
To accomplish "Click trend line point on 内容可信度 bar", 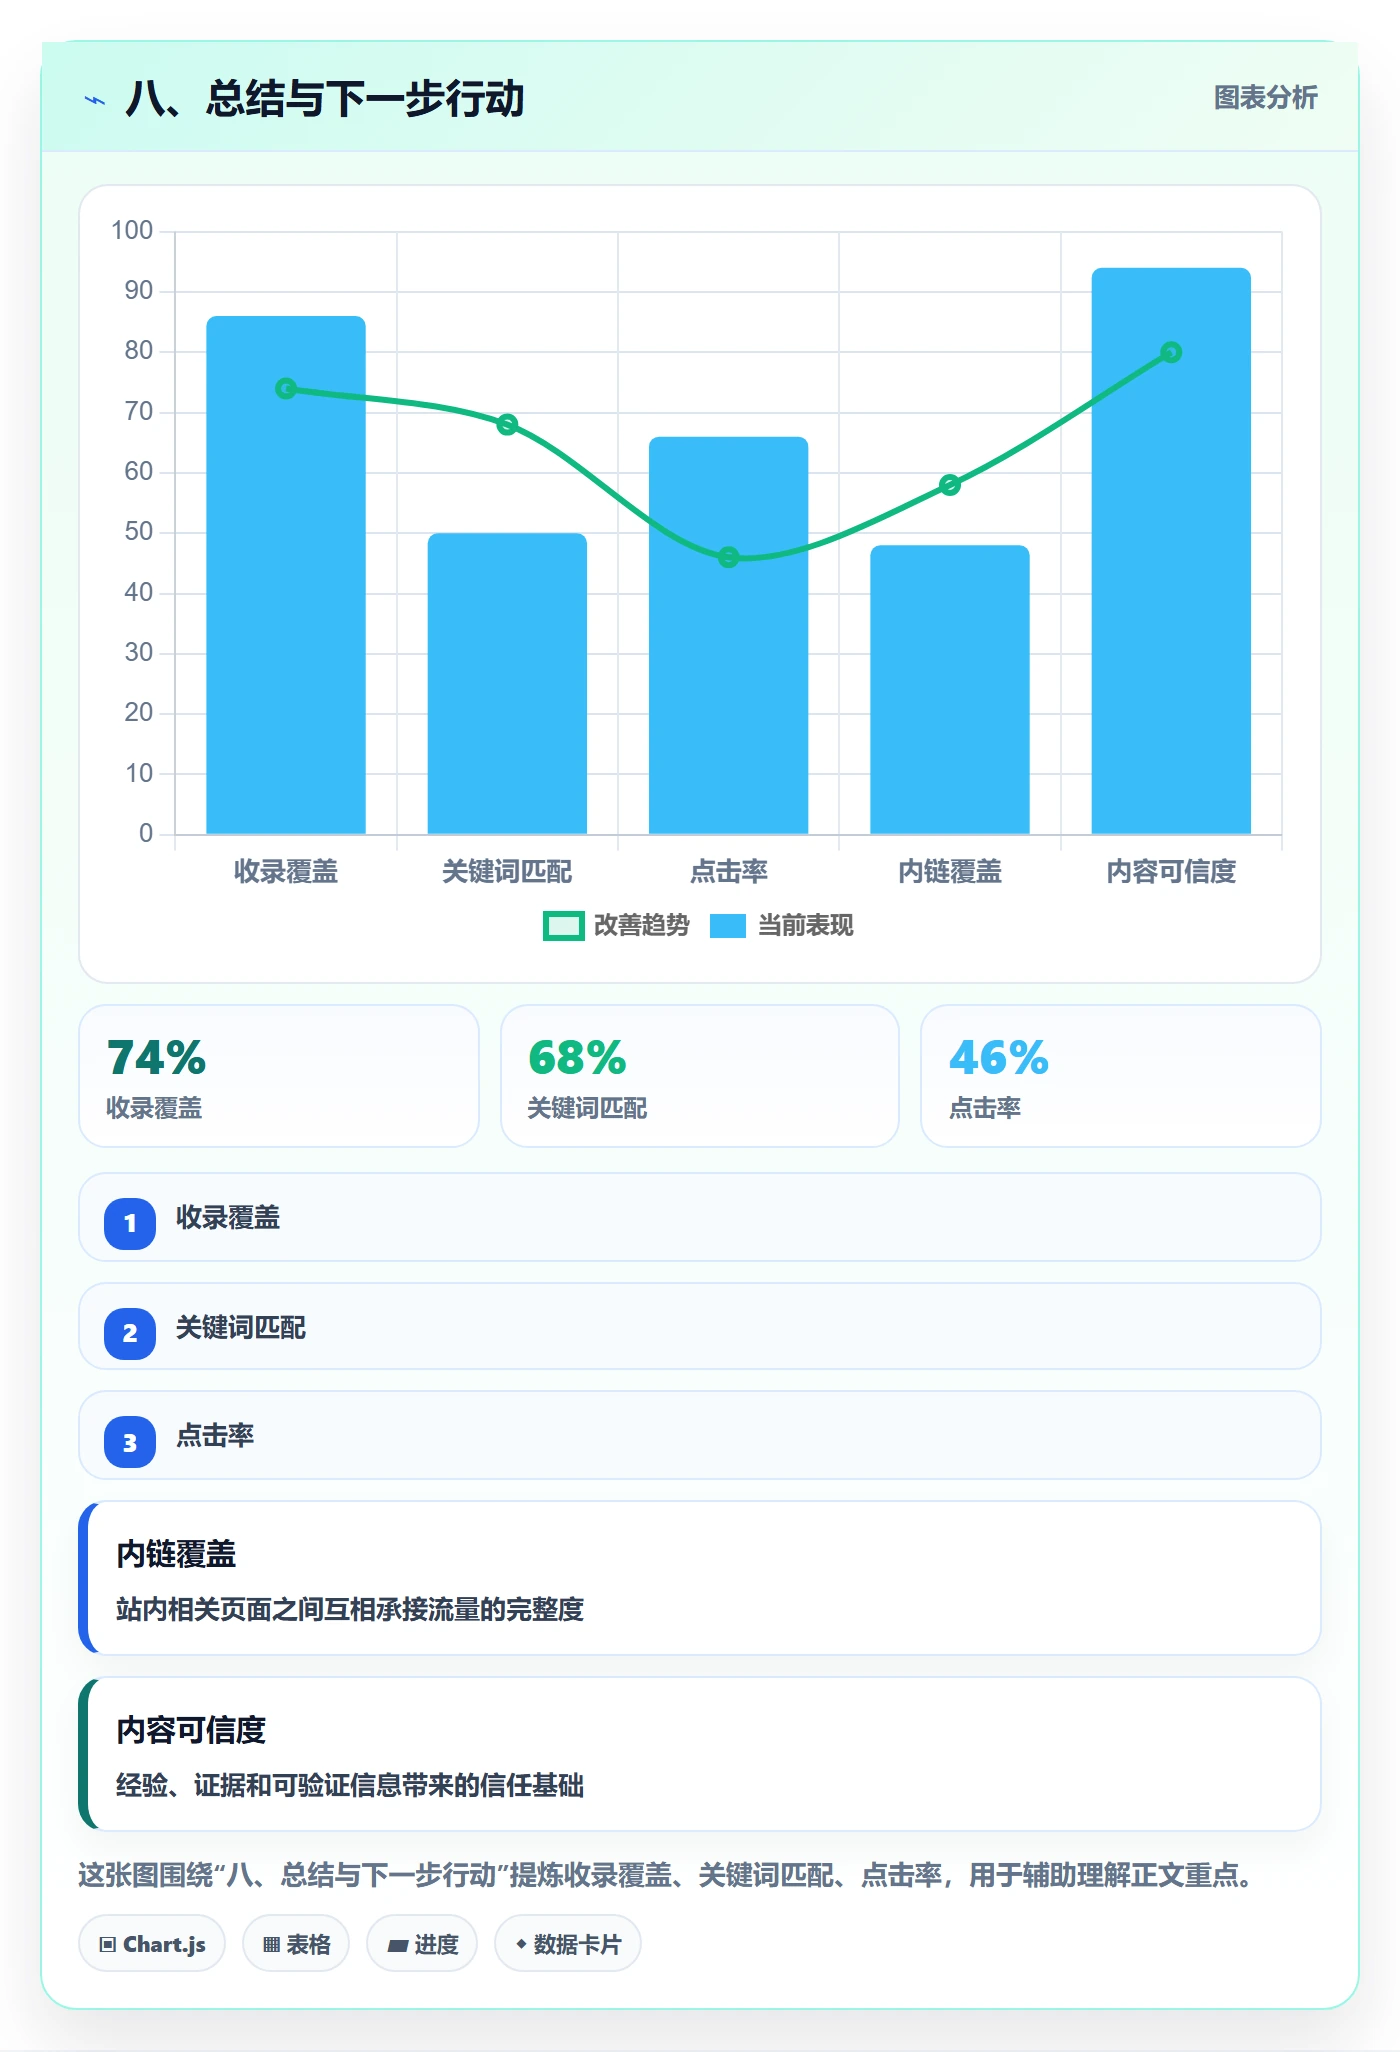I will (1171, 352).
